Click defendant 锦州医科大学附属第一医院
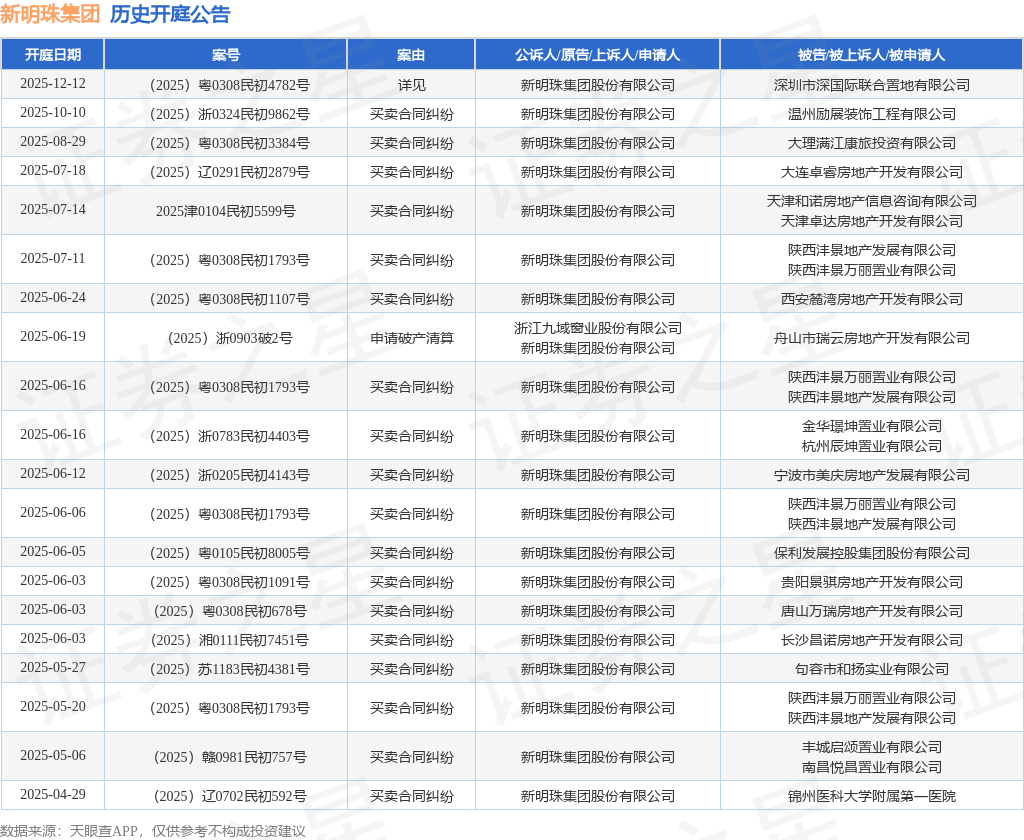 (x=871, y=796)
